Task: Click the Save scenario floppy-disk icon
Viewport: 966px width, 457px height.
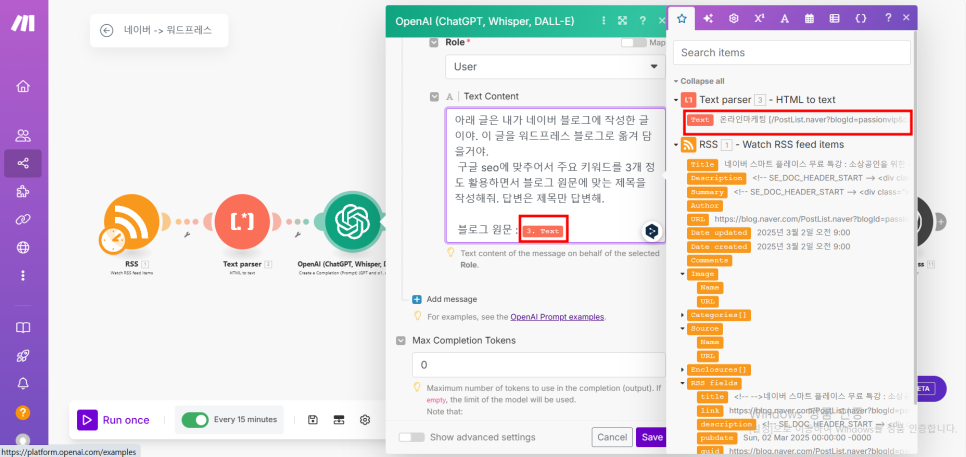Action: pyautogui.click(x=312, y=419)
